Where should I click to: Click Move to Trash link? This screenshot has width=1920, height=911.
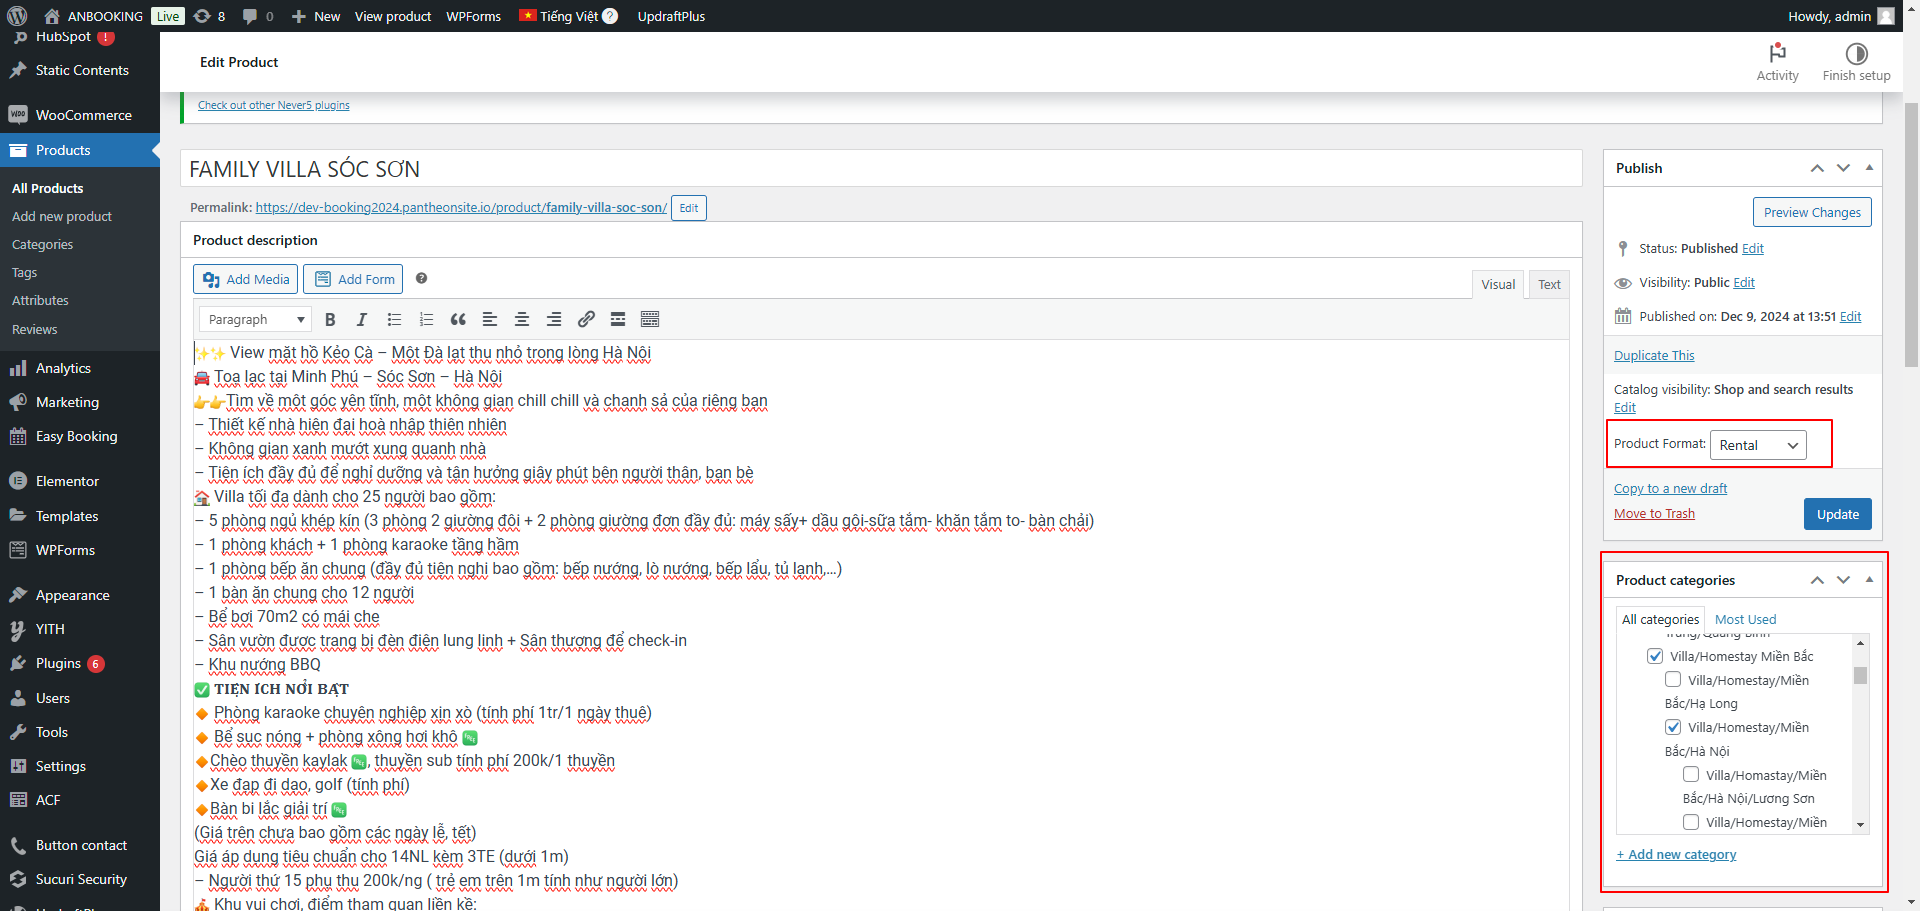pyautogui.click(x=1654, y=513)
